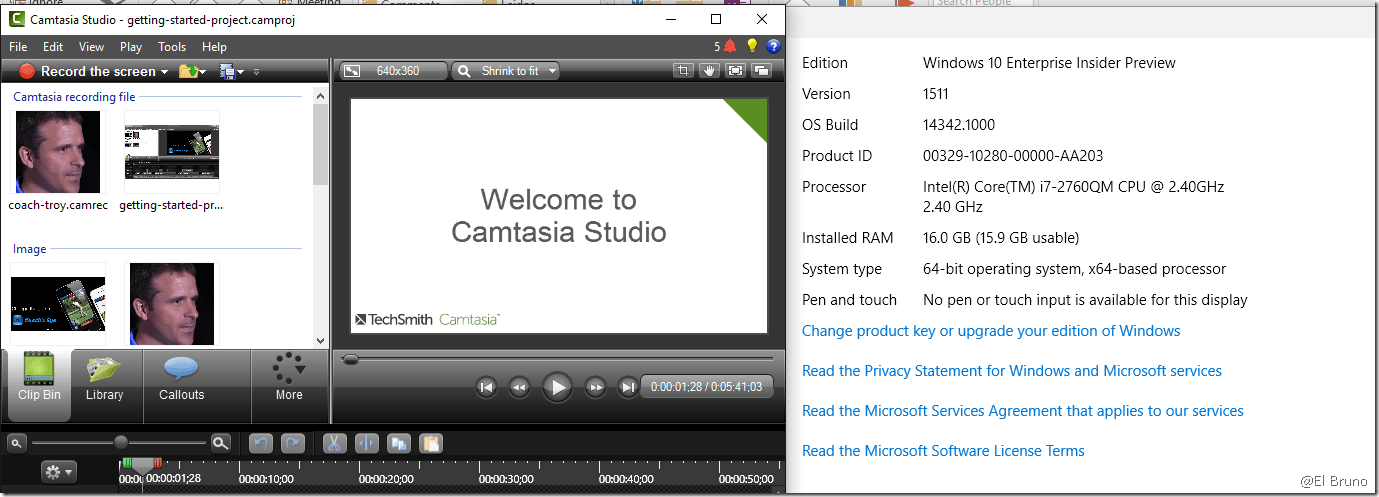Viewport: 1379px width, 497px height.
Task: Switch preview to full screen mode
Action: coord(735,71)
